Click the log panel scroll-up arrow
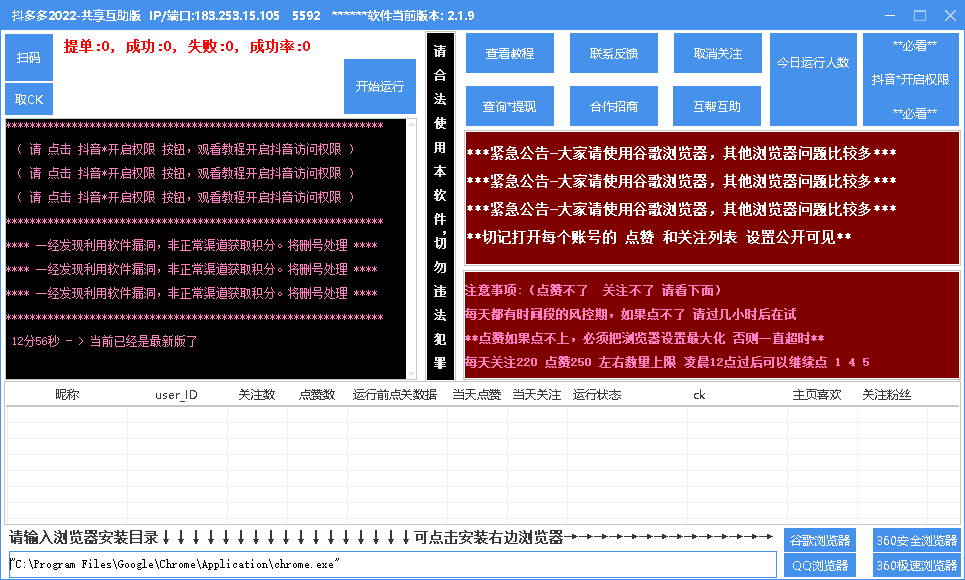This screenshot has width=965, height=580. coord(412,124)
